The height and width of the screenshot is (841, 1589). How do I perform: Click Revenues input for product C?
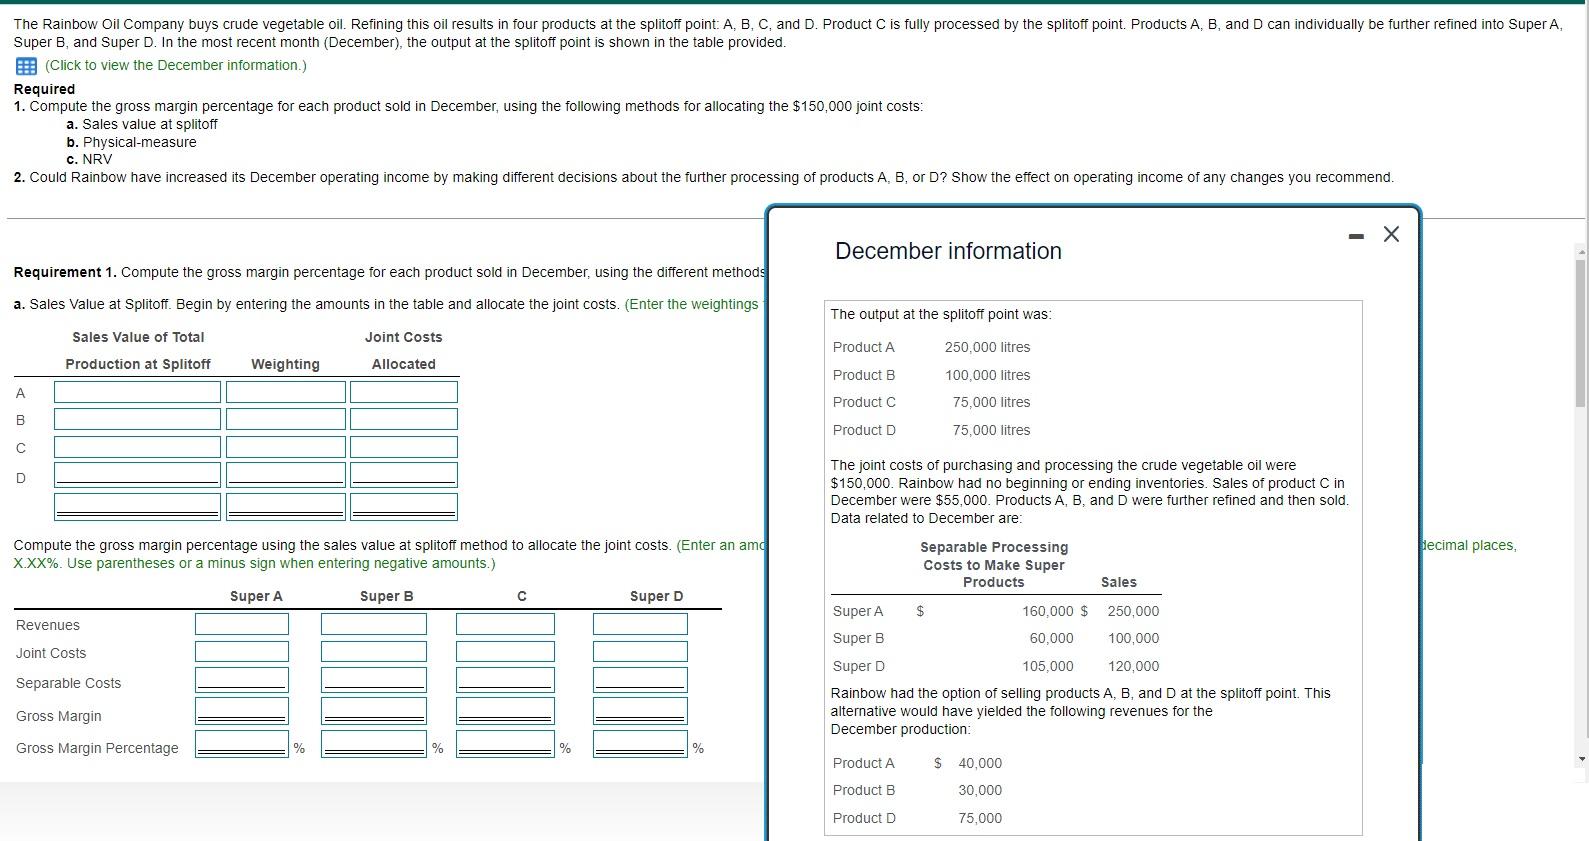tap(506, 624)
